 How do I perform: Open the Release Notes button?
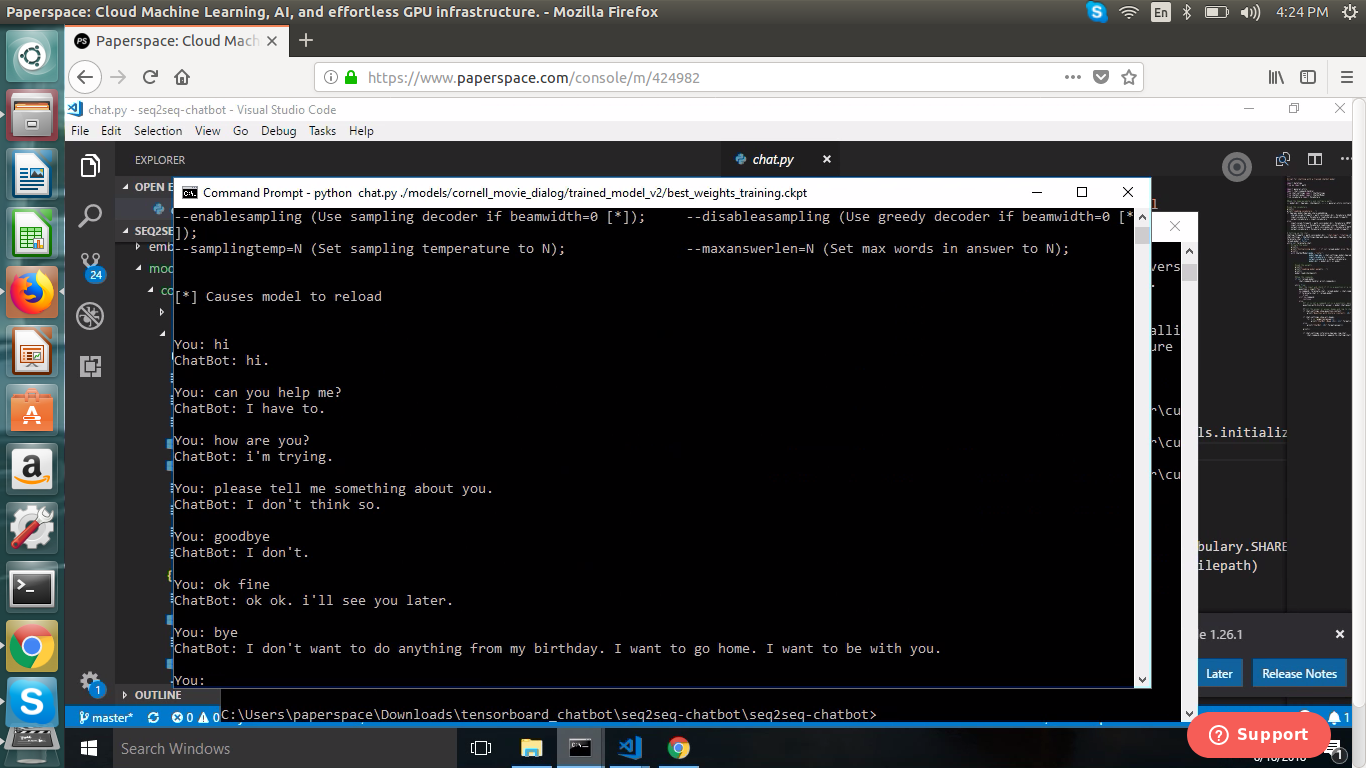click(1299, 673)
